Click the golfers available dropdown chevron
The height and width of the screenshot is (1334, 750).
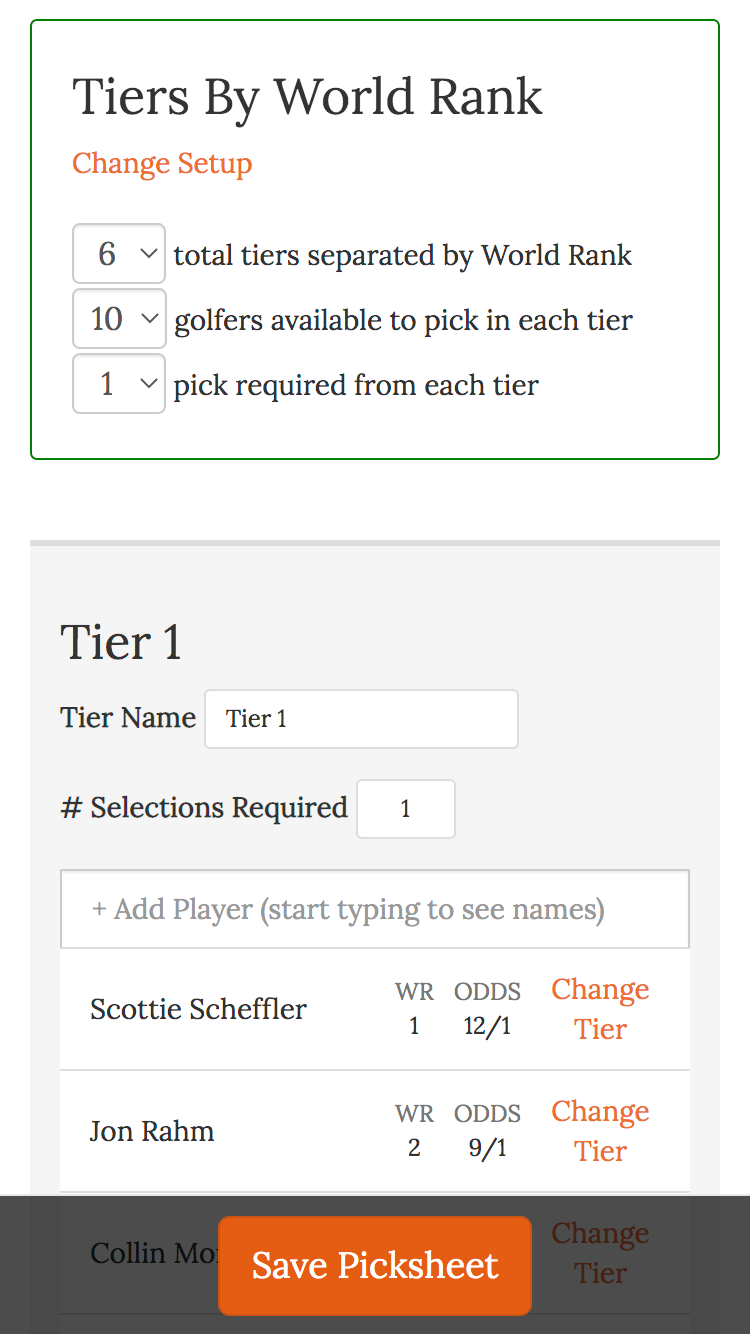150,318
